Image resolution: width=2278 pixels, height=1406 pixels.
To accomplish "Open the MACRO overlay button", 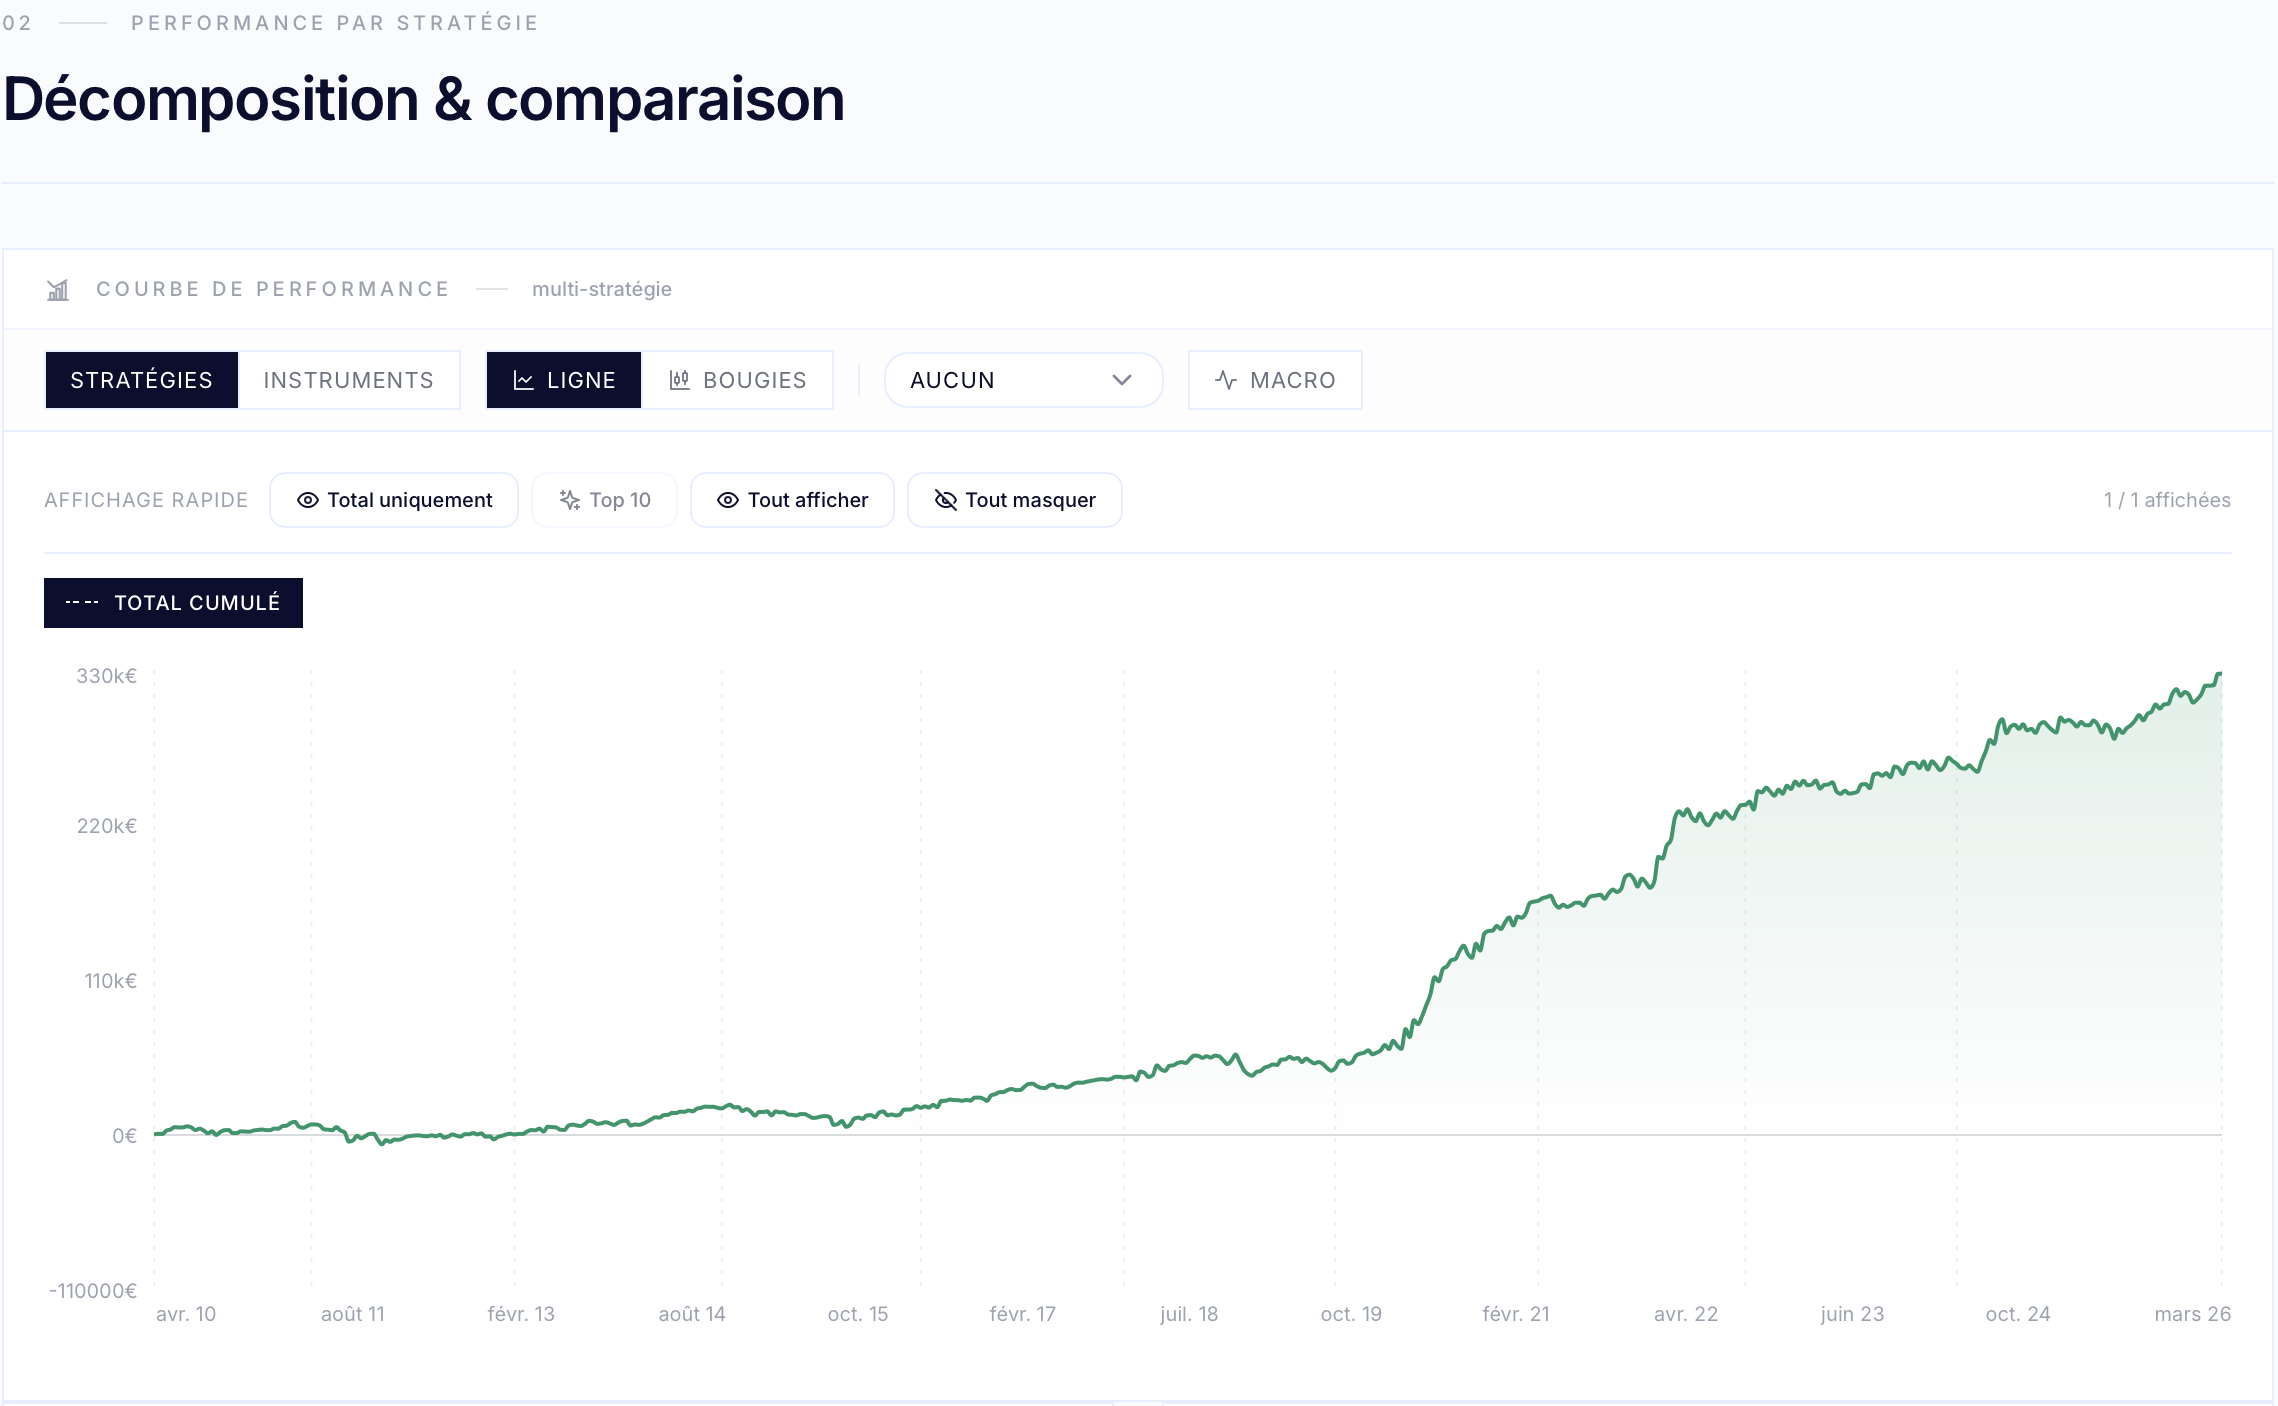I will 1275,380.
